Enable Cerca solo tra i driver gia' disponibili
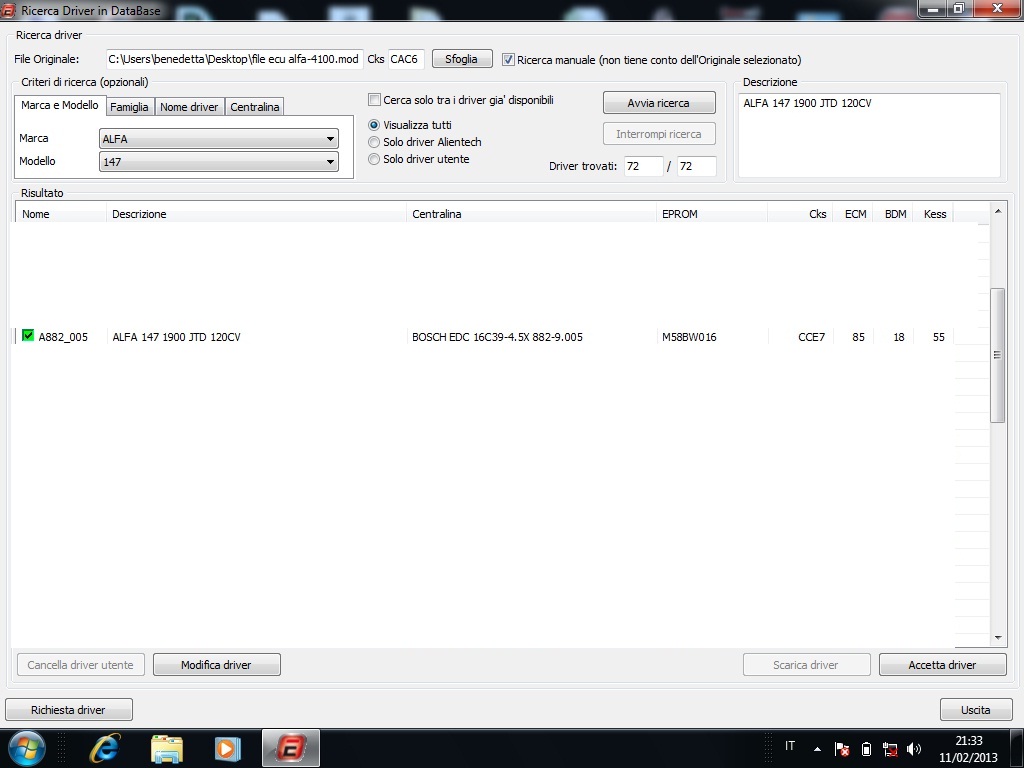This screenshot has width=1024, height=768. point(374,100)
